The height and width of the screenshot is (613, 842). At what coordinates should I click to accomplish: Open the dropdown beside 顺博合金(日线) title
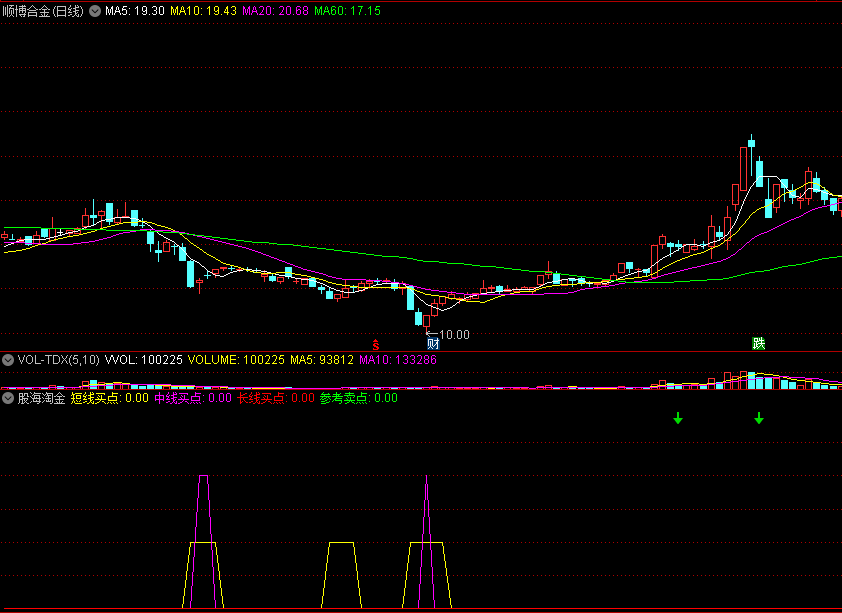point(95,11)
